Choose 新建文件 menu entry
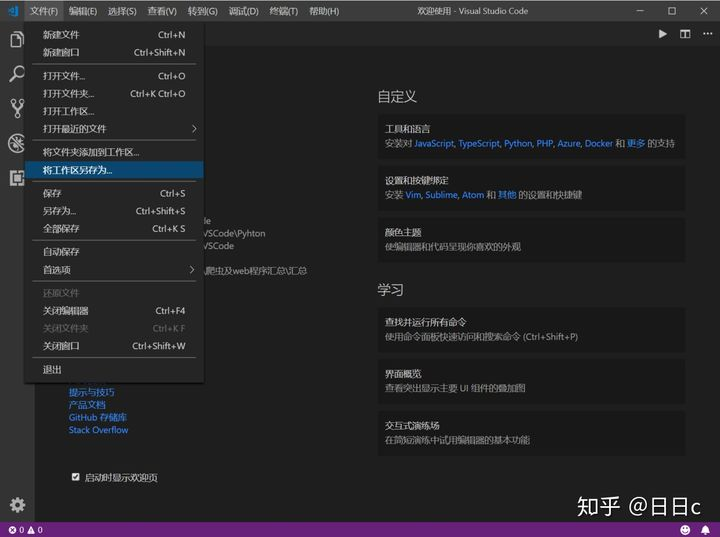 point(115,34)
